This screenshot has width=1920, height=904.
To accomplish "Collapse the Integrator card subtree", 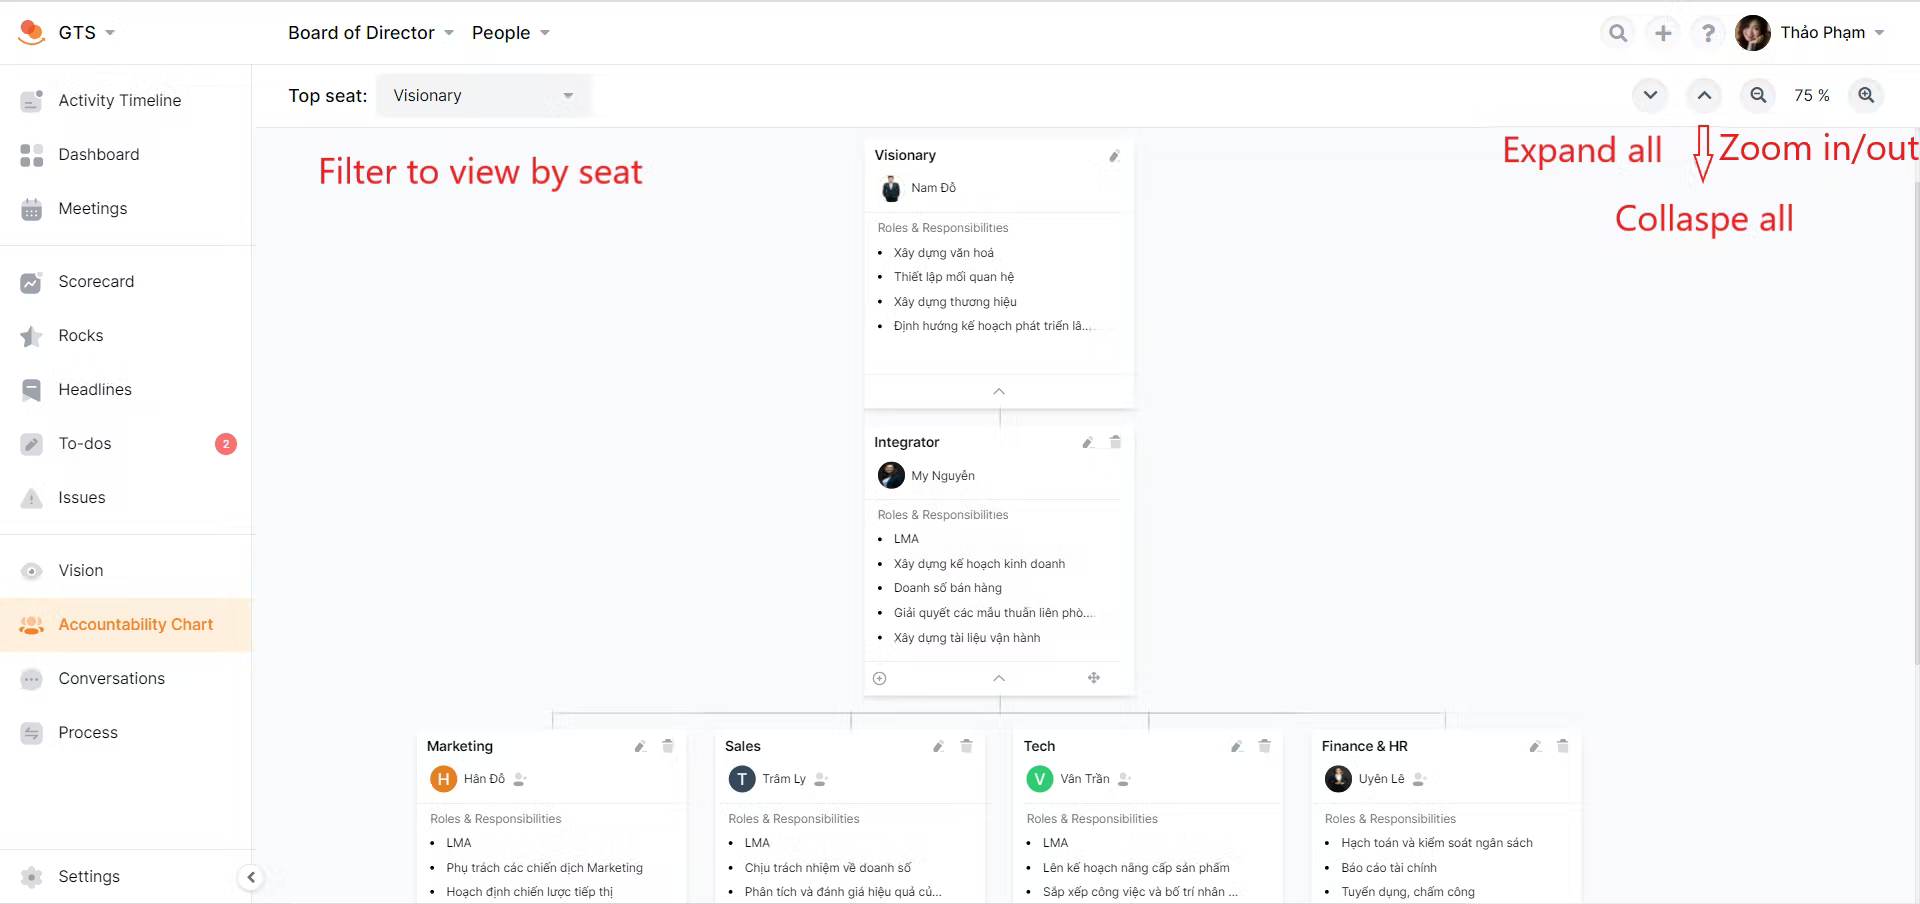I will pos(999,678).
